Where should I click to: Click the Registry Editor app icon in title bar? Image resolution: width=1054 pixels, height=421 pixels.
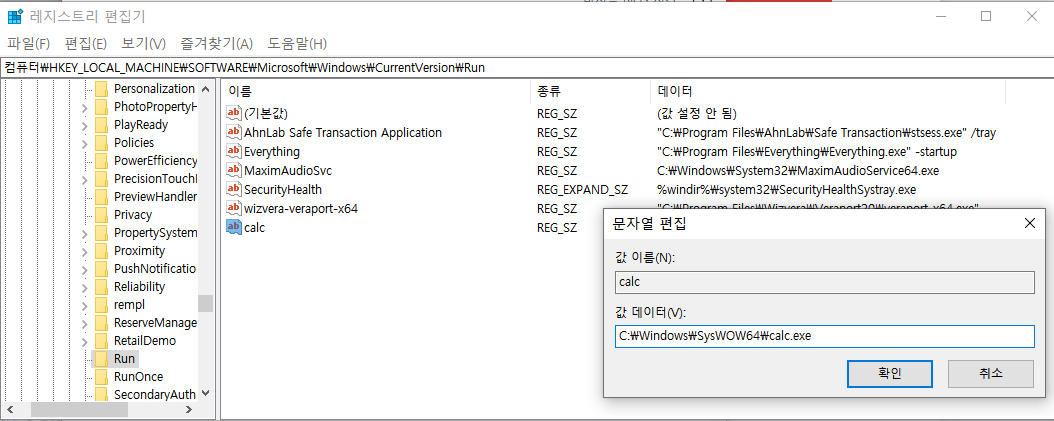coord(15,16)
